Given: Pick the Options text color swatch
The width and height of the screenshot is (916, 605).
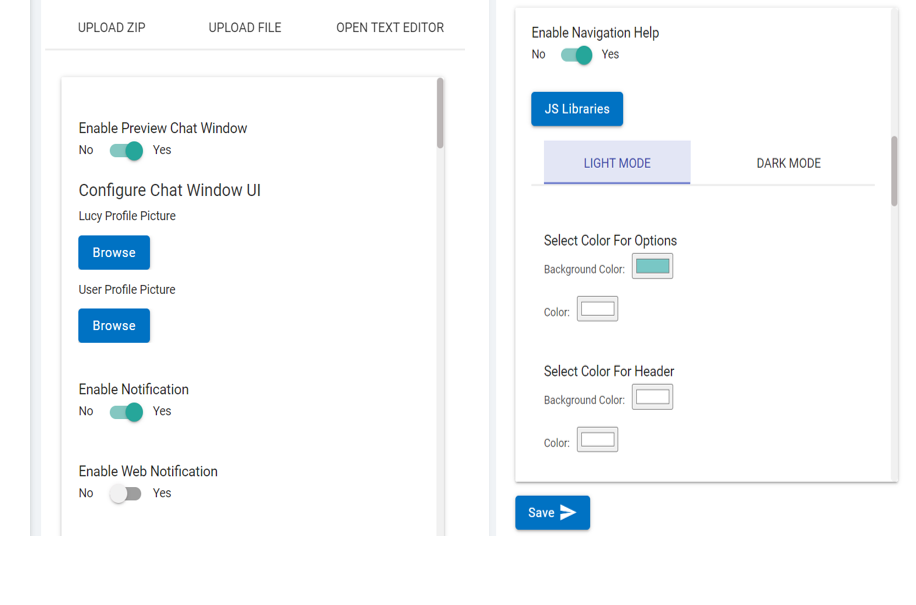Looking at the screenshot, I should (597, 309).
